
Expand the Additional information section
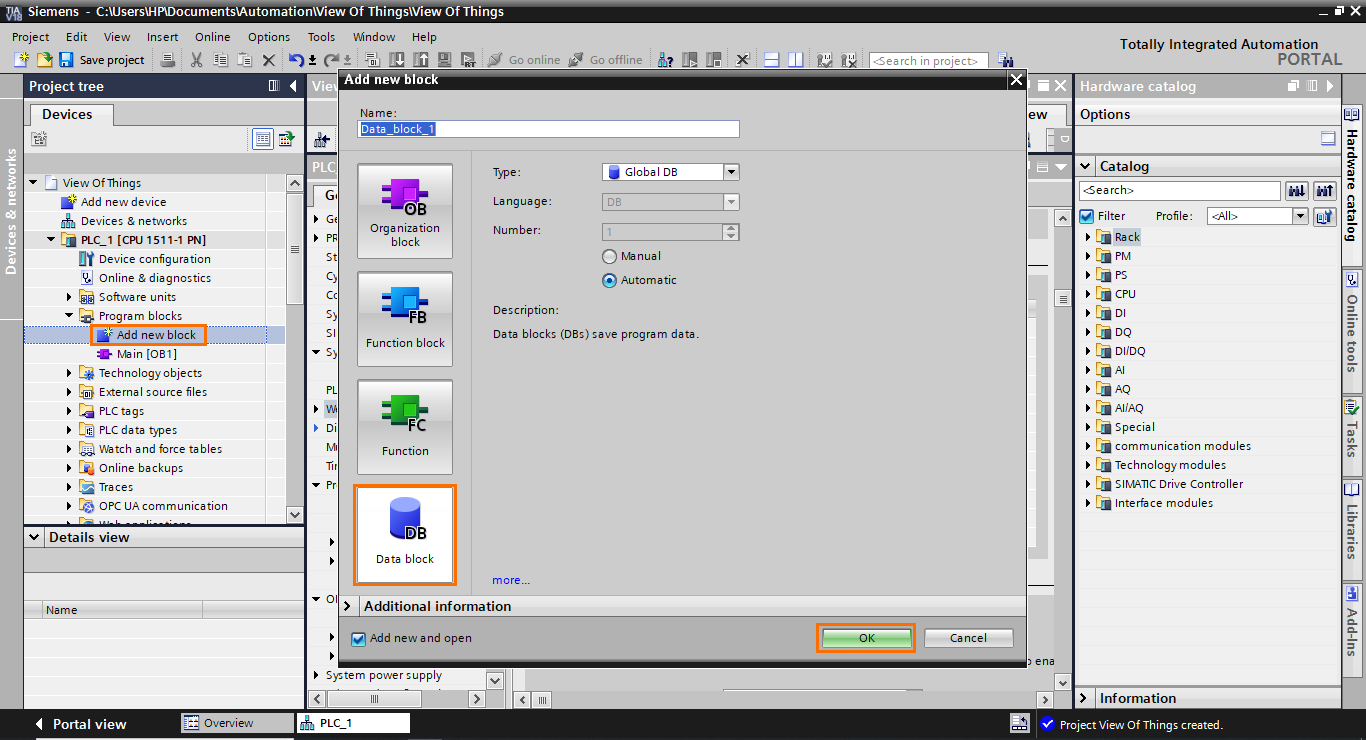click(348, 606)
